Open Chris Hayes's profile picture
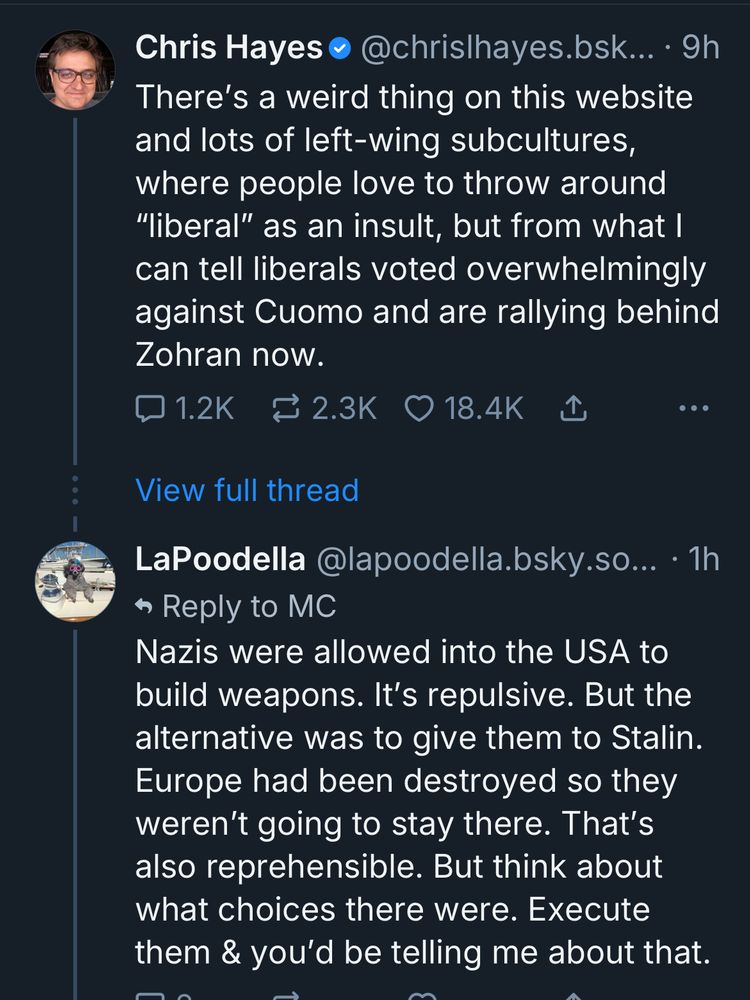 [75, 69]
